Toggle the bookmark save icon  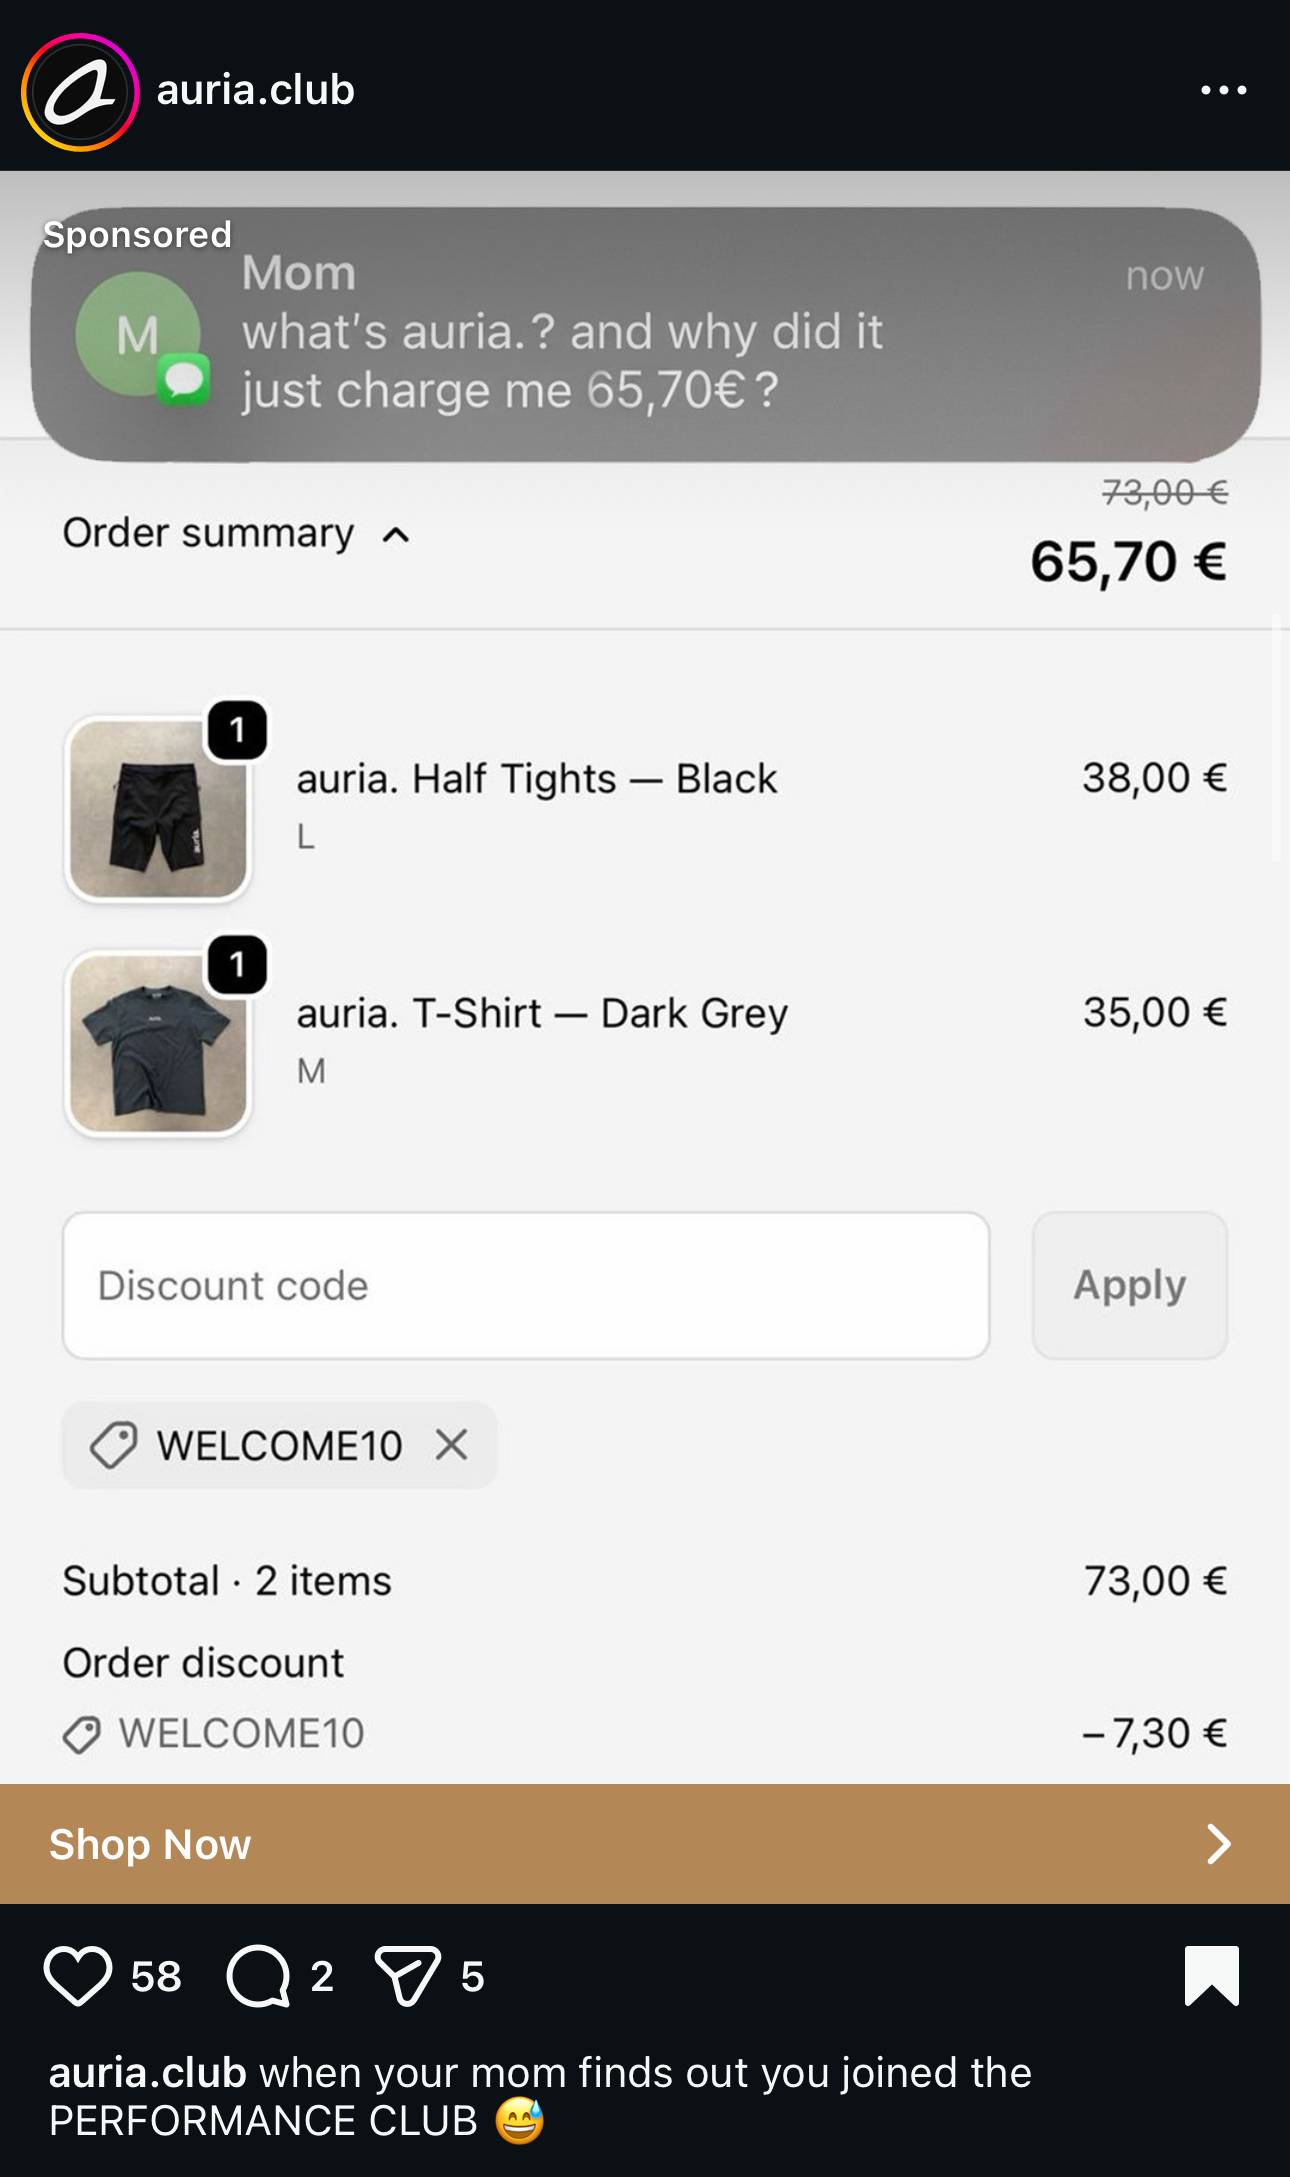click(1211, 1975)
